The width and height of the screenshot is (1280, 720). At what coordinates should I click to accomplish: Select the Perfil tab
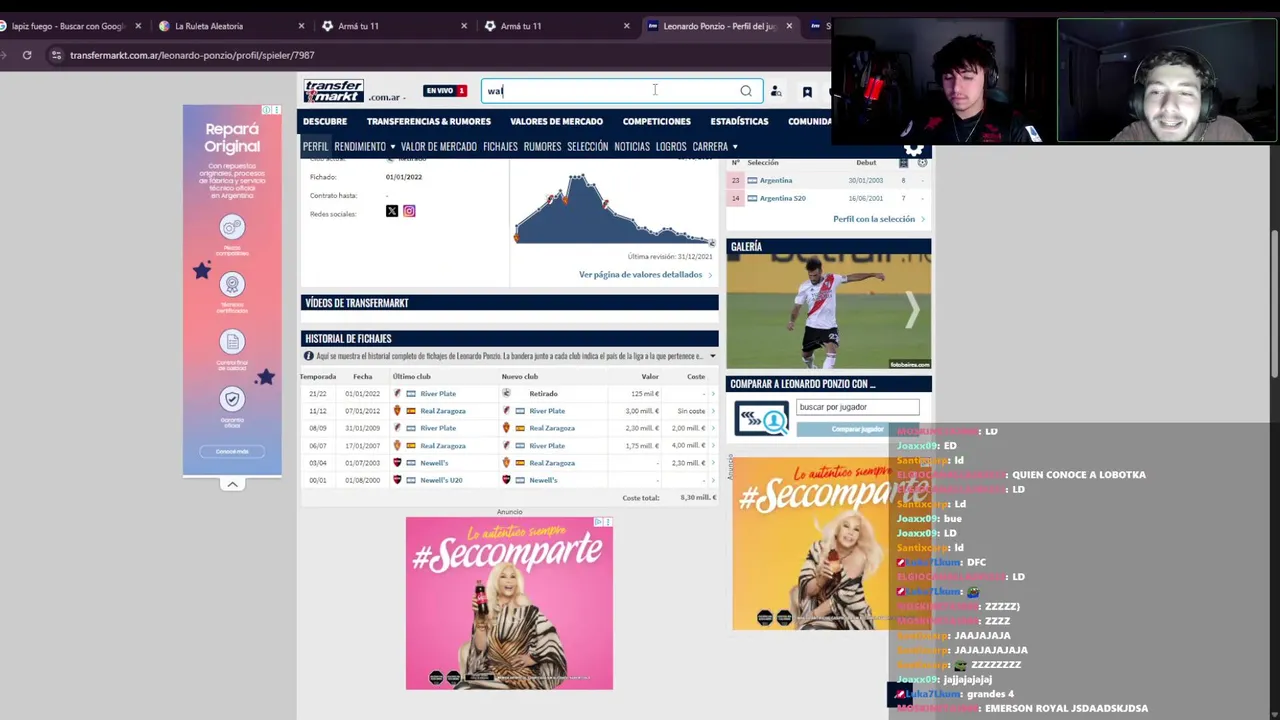pos(315,147)
